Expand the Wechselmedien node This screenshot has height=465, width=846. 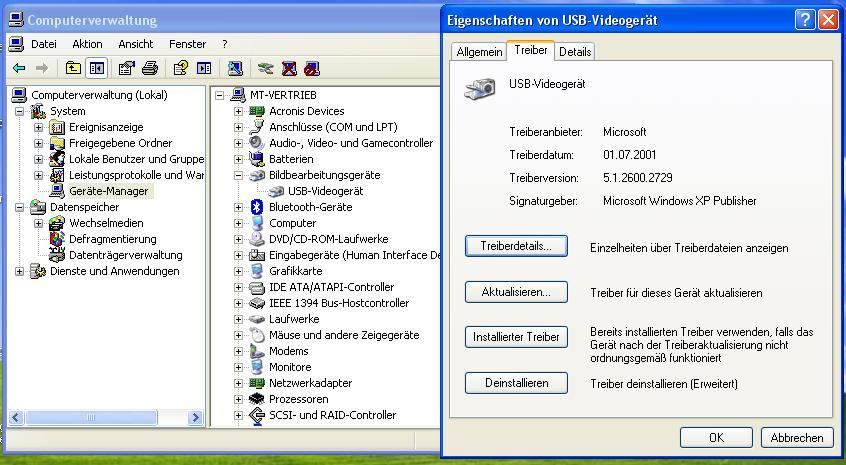(x=38, y=223)
